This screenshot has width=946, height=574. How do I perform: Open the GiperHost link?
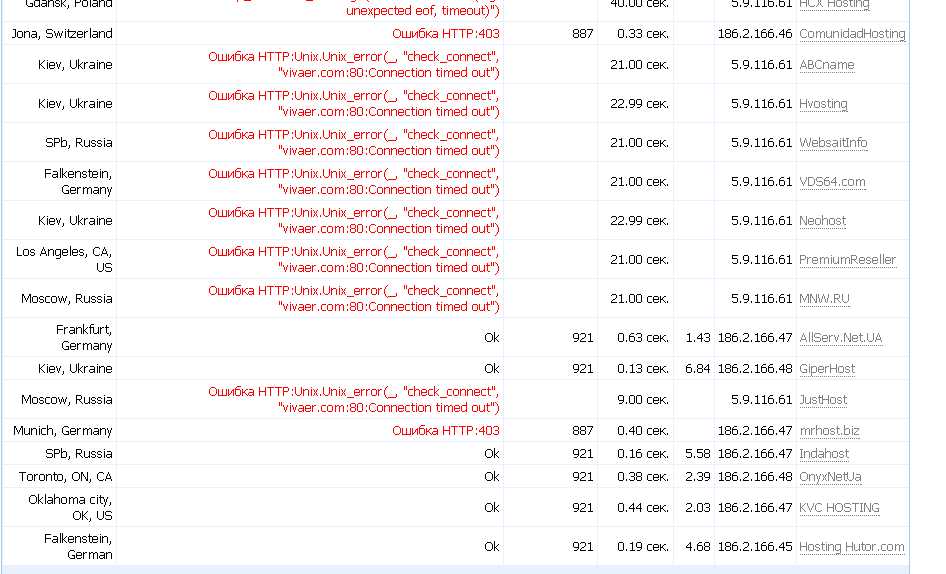[x=827, y=369]
